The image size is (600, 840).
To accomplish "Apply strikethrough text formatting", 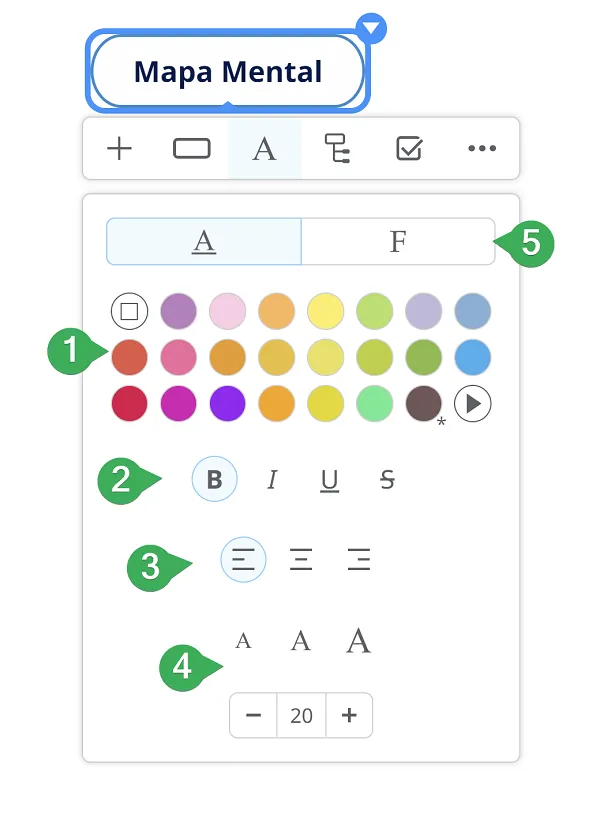I will coord(387,479).
